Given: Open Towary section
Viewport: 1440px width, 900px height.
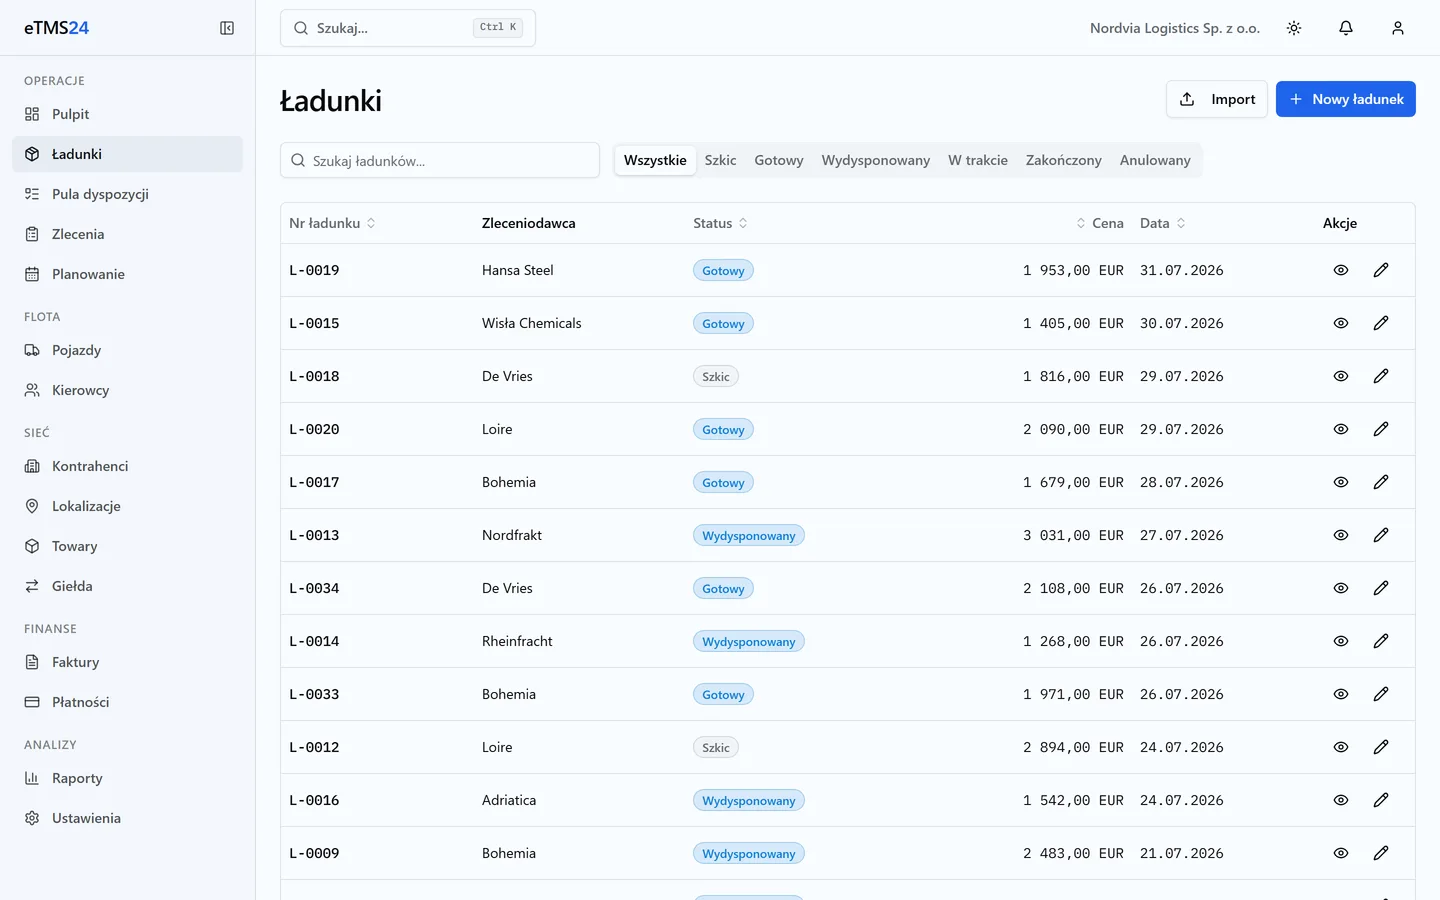Looking at the screenshot, I should [127, 546].
